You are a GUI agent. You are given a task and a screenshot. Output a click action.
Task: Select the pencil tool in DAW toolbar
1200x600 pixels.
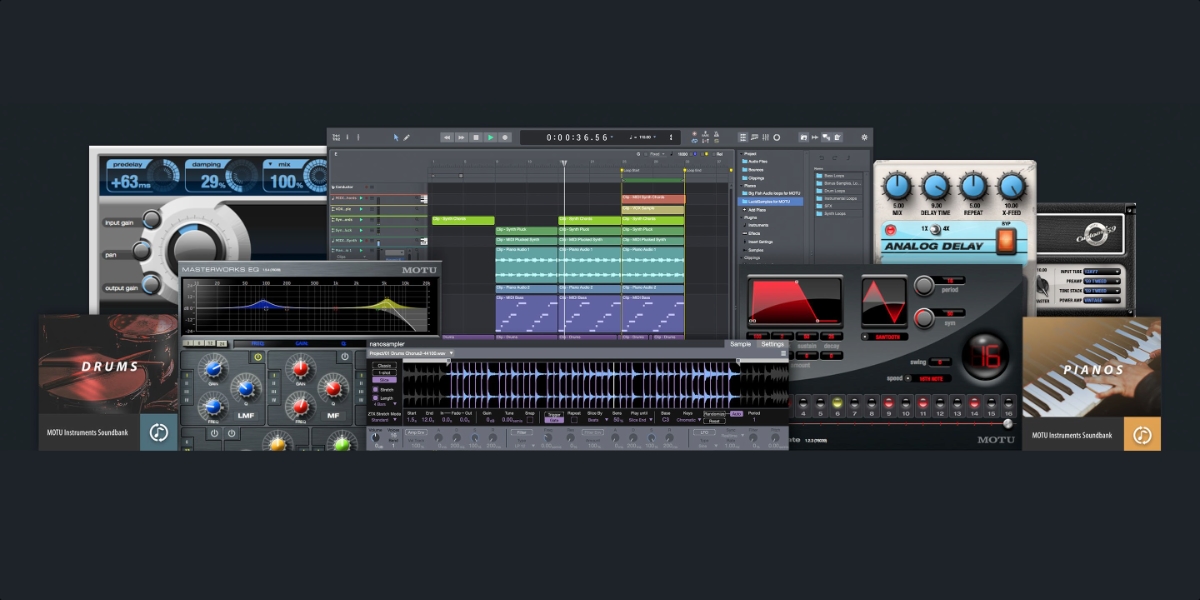[406, 137]
